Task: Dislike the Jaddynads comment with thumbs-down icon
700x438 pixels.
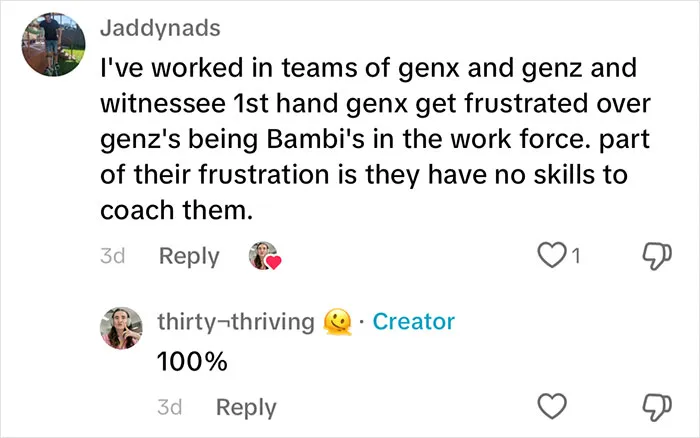Action: tap(656, 256)
